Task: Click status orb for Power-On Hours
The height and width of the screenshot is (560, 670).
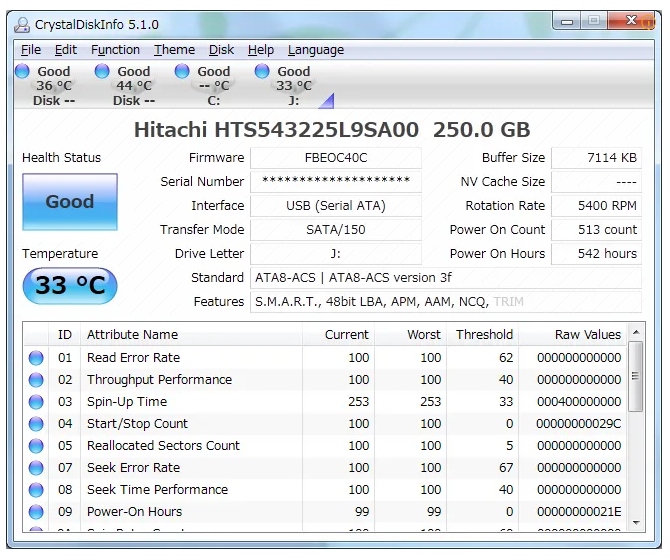Action: click(36, 512)
